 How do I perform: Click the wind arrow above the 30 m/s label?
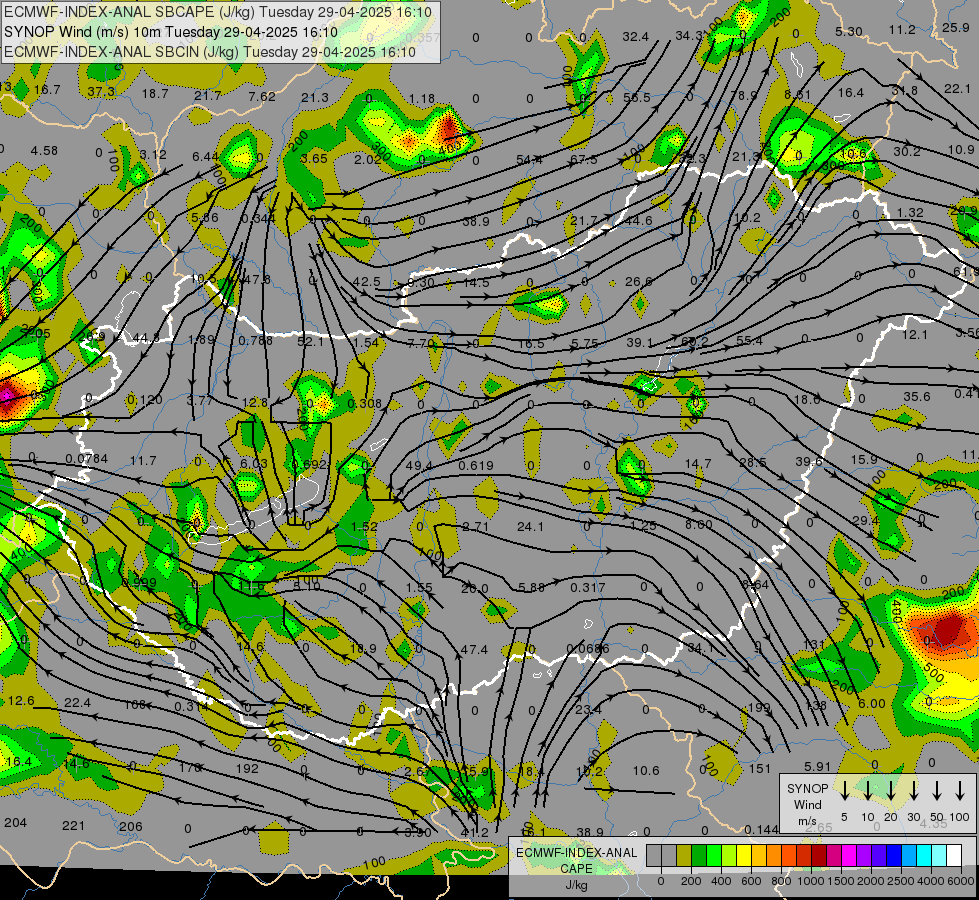[x=913, y=790]
